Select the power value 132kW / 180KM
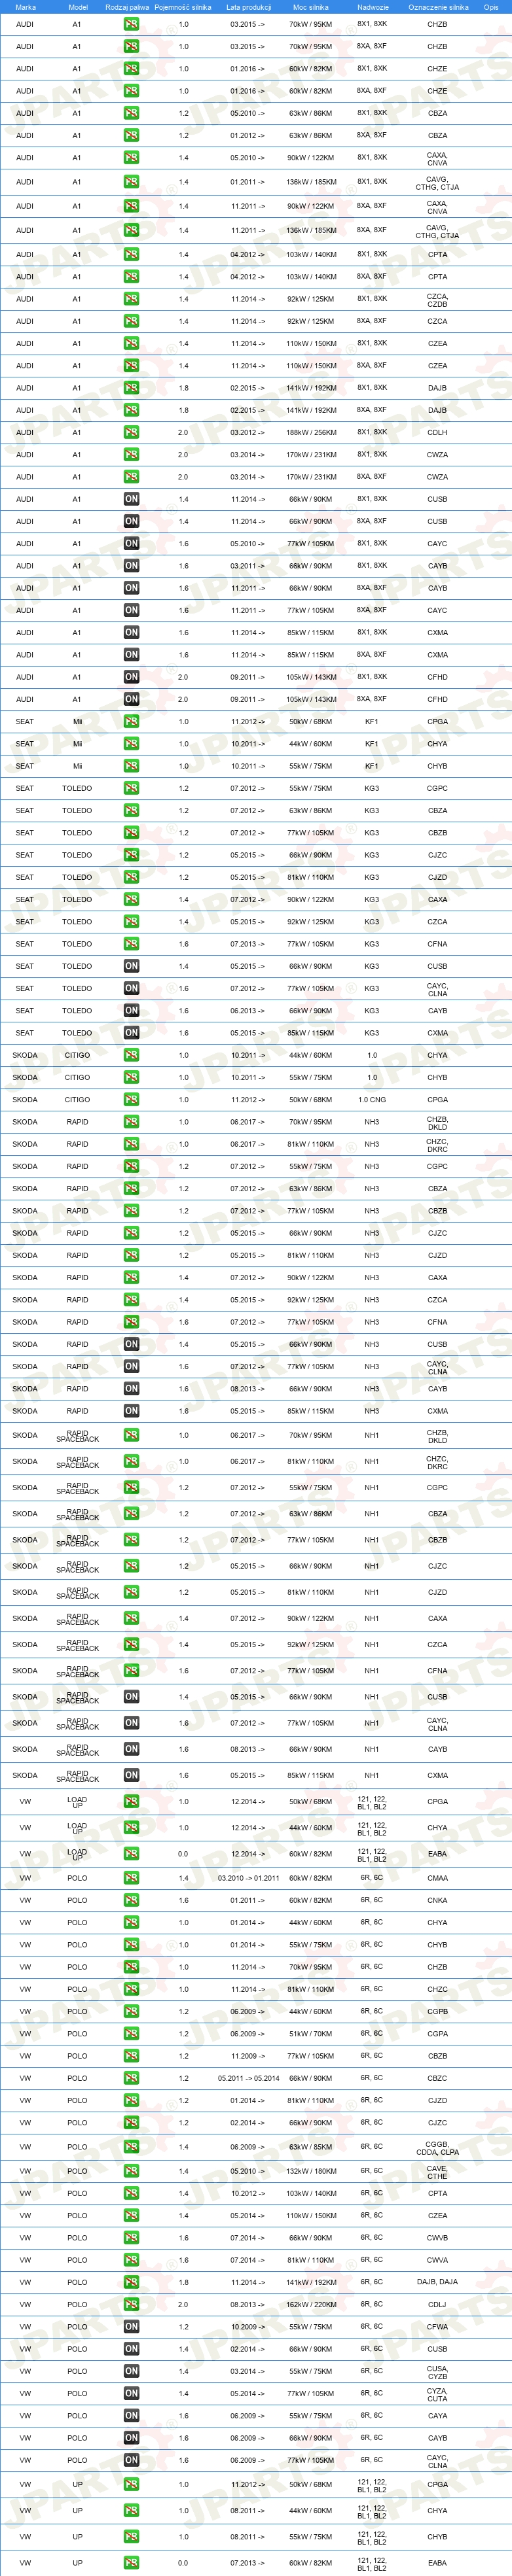Screen dimensions: 512x2576 311,2171
